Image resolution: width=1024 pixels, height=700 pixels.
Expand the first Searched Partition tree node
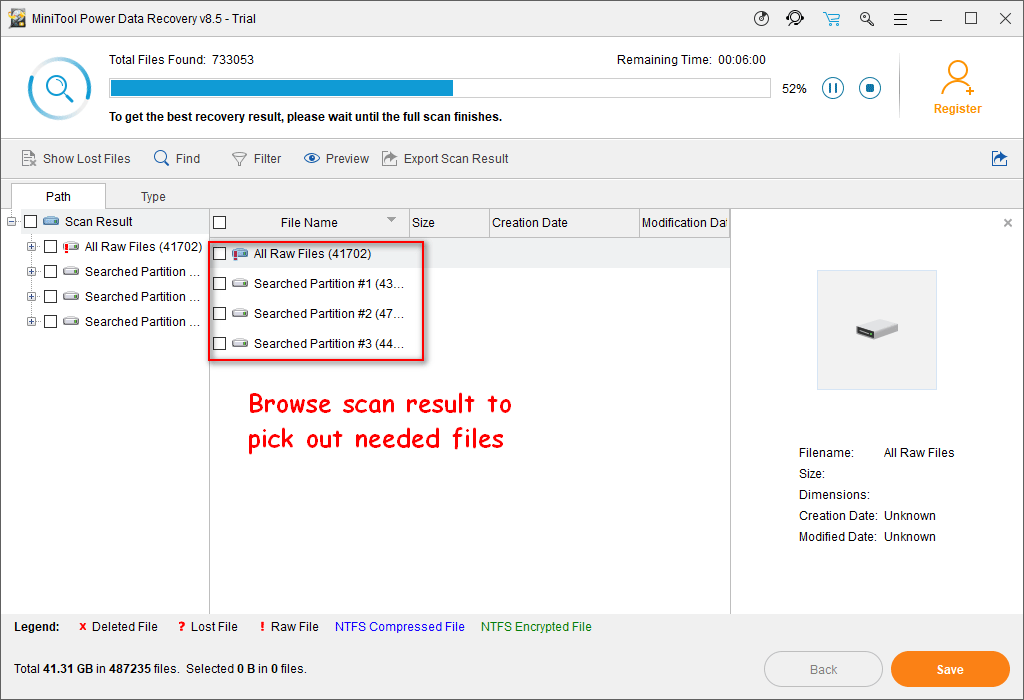point(31,272)
